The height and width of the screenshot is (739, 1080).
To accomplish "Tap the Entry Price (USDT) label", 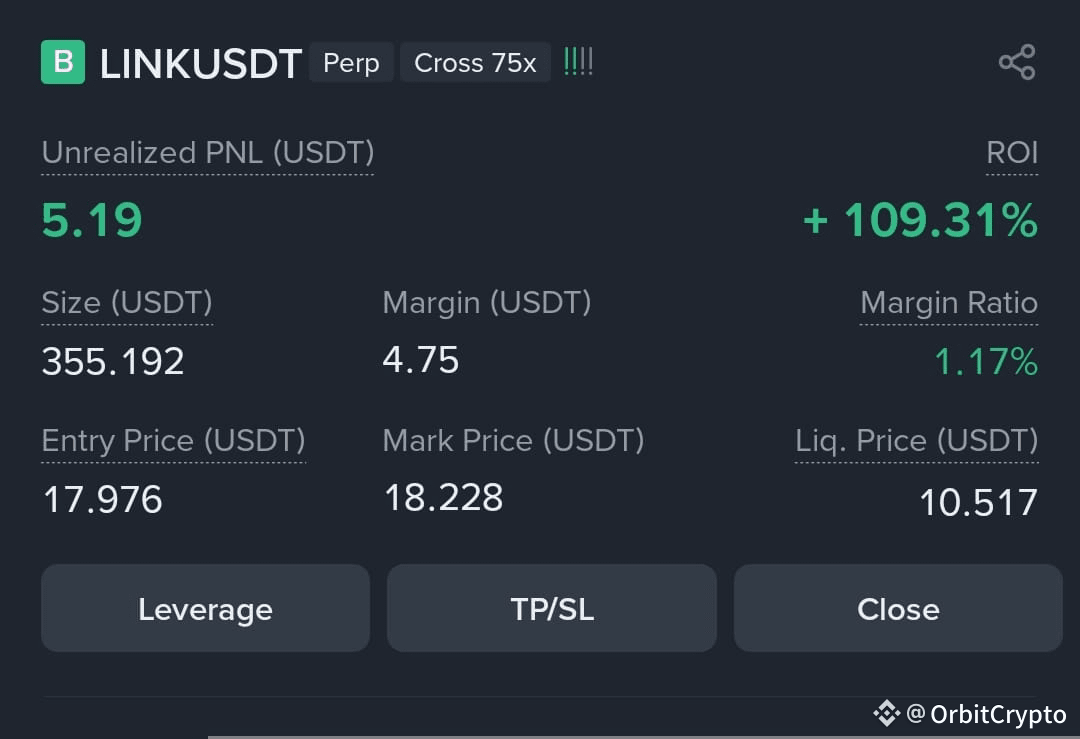I will (x=173, y=441).
